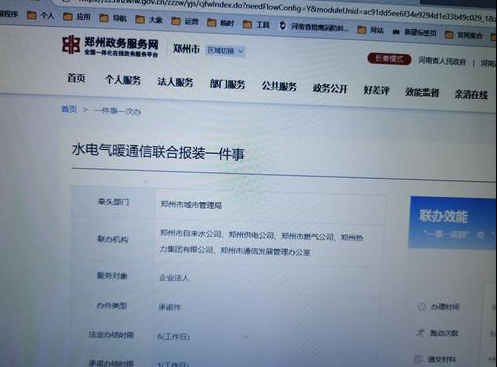Open the 河南省人民政府 link
The image size is (497, 367).
point(442,61)
